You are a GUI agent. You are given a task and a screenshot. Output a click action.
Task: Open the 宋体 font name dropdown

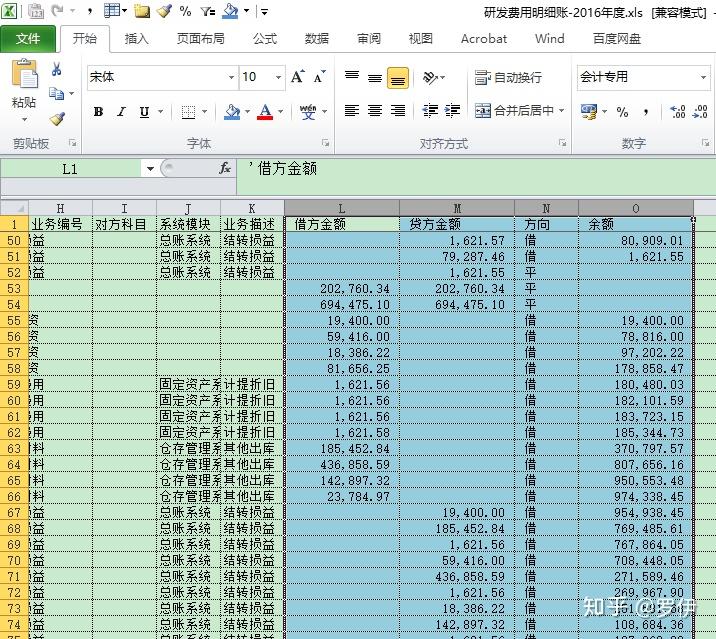(232, 77)
